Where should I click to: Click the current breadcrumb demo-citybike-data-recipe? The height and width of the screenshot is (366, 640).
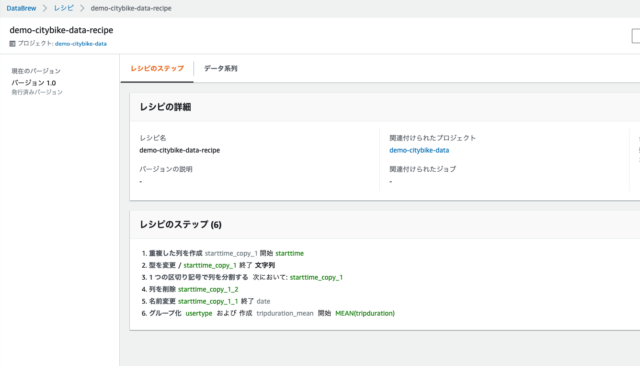(x=131, y=8)
